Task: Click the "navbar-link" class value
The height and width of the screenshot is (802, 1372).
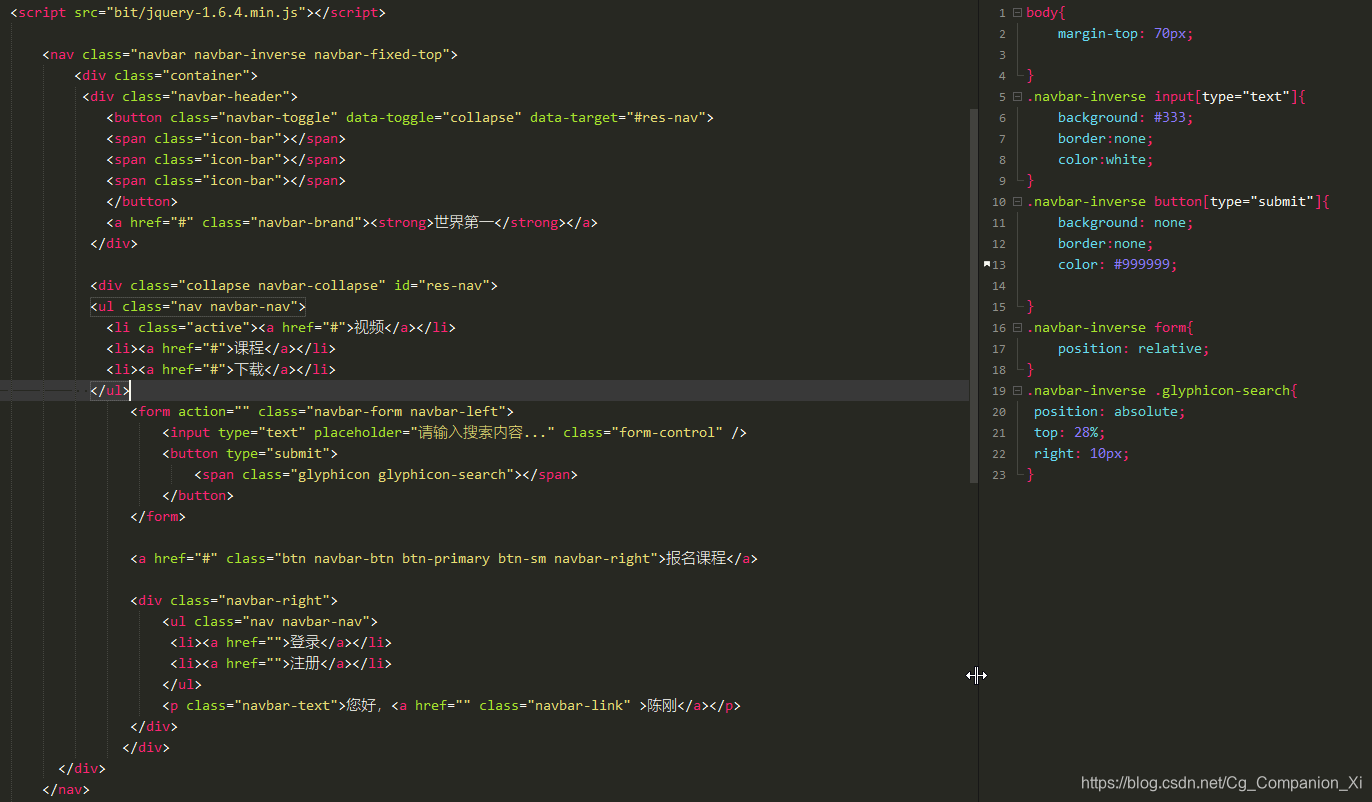Action: [x=579, y=705]
